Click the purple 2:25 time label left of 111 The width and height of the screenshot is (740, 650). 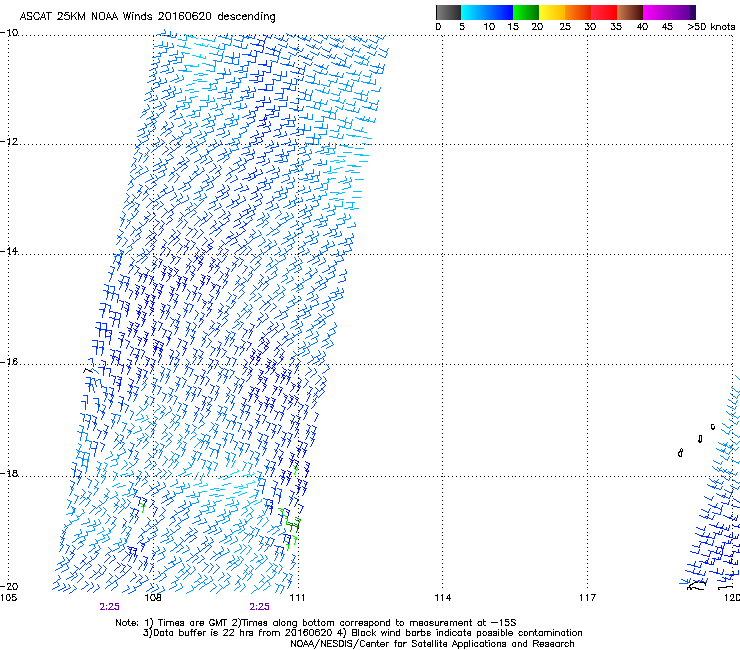pyautogui.click(x=260, y=607)
